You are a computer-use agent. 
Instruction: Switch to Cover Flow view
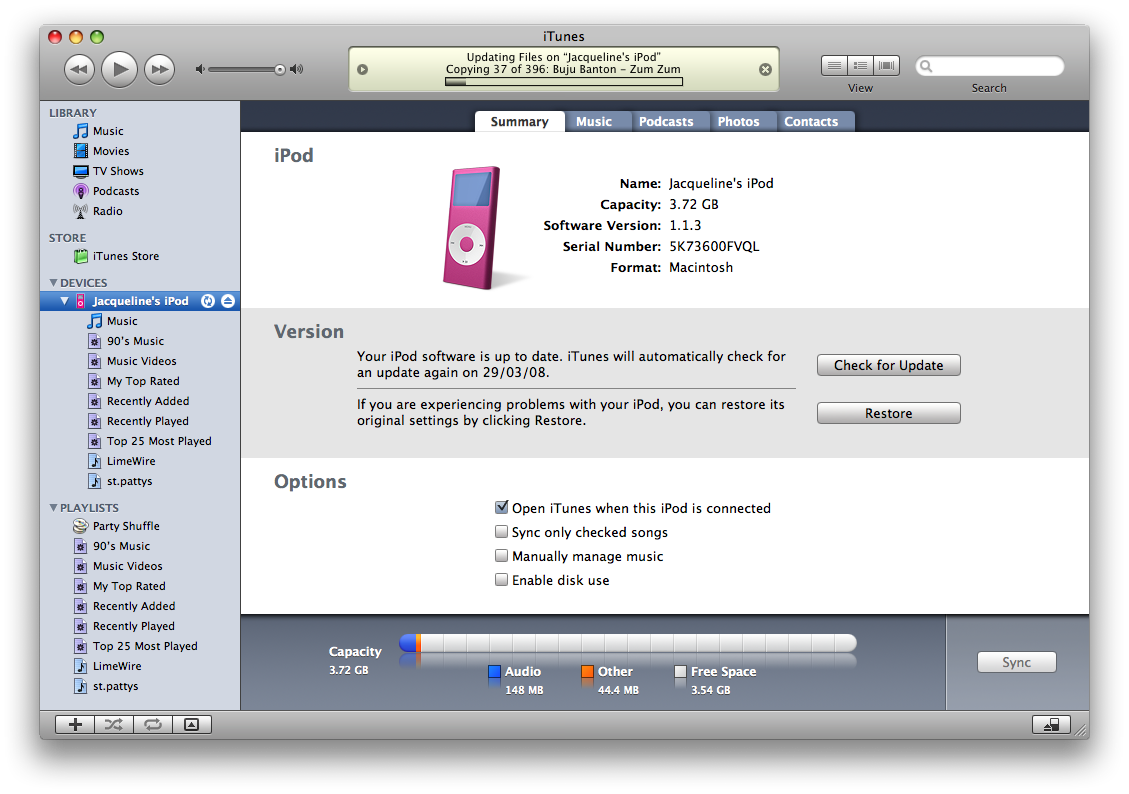point(887,66)
